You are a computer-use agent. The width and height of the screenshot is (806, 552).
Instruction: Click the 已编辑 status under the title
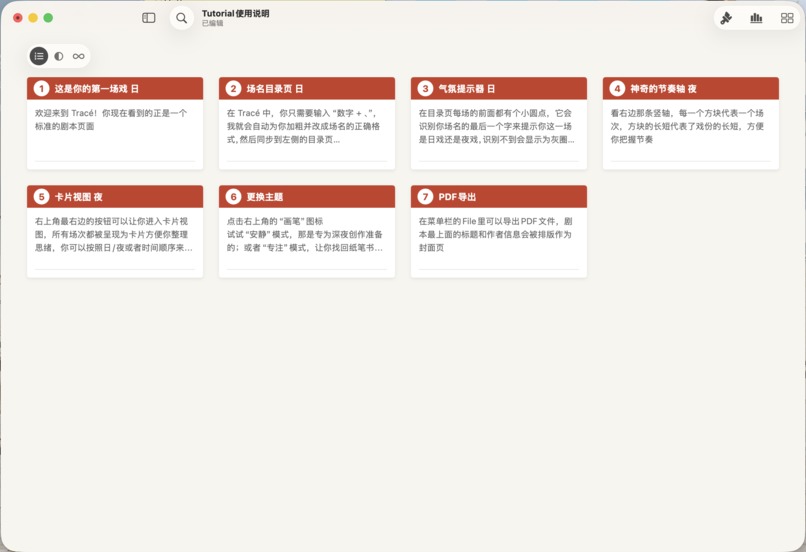(212, 23)
